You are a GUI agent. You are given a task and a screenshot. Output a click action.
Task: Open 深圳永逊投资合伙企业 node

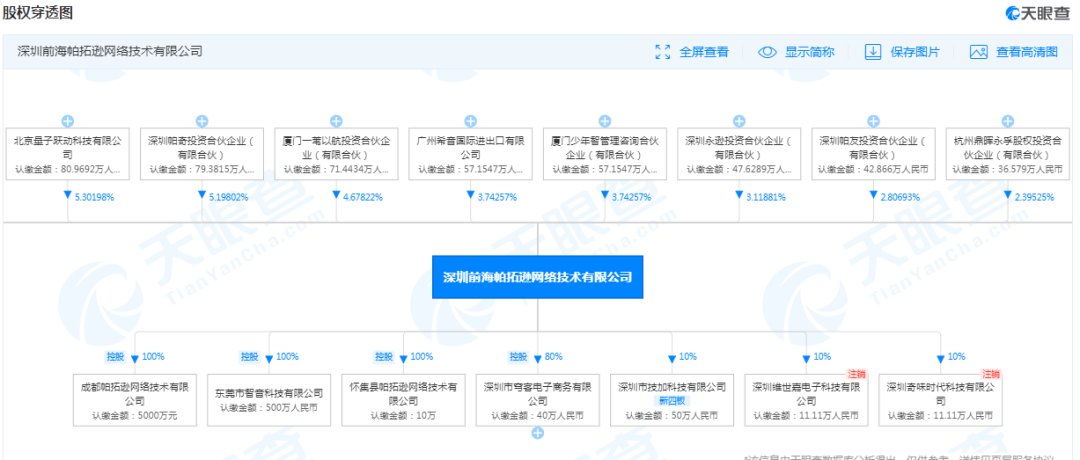[739, 154]
